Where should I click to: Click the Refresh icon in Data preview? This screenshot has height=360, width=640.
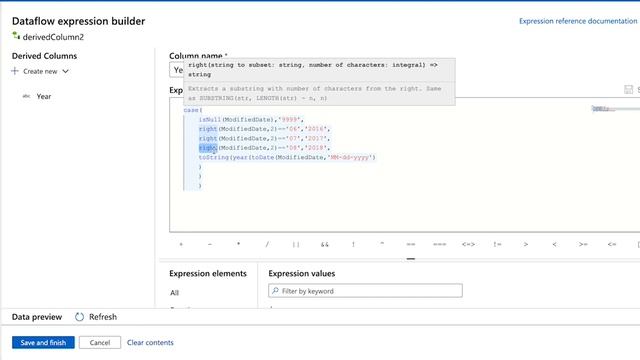[x=79, y=317]
